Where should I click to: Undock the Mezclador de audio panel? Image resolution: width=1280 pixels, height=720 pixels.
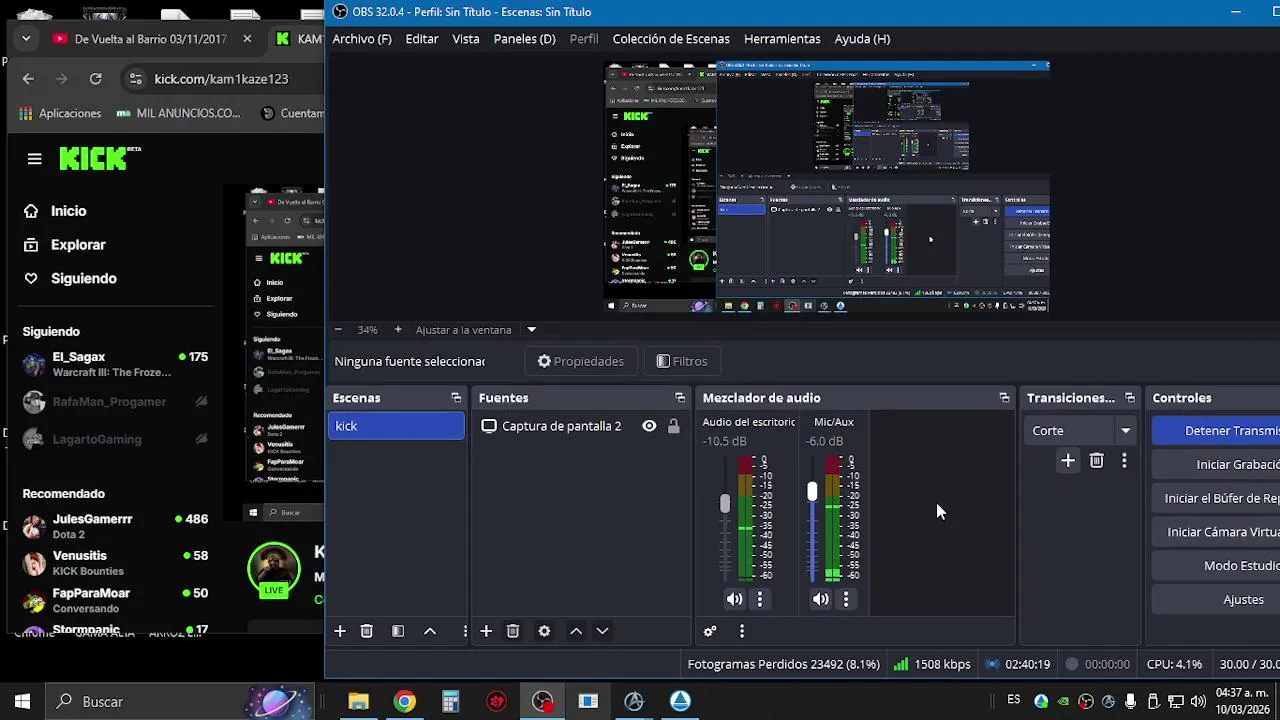click(x=1005, y=398)
